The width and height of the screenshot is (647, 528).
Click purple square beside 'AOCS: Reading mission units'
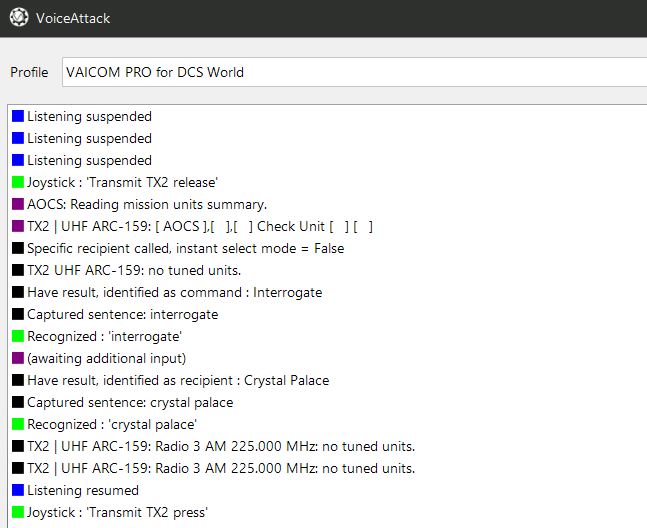click(18, 204)
